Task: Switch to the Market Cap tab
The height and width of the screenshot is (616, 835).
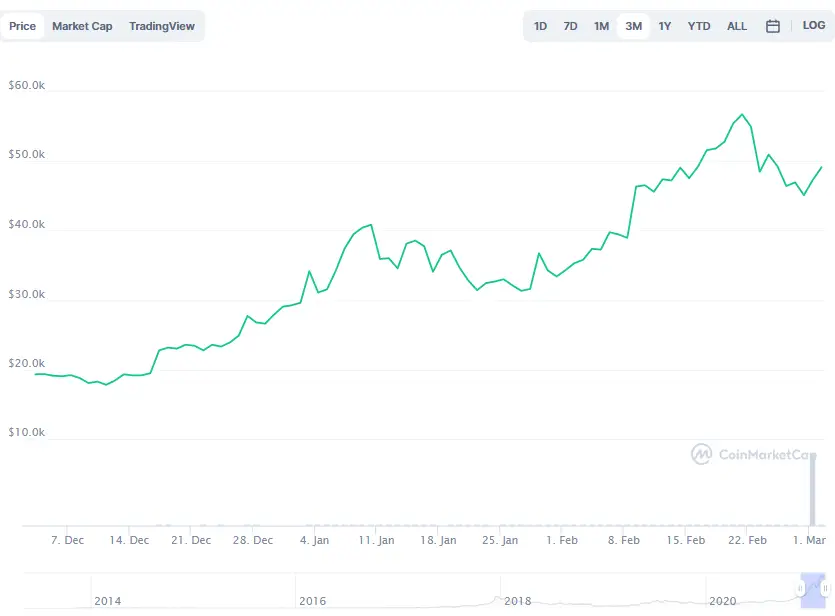Action: (82, 26)
